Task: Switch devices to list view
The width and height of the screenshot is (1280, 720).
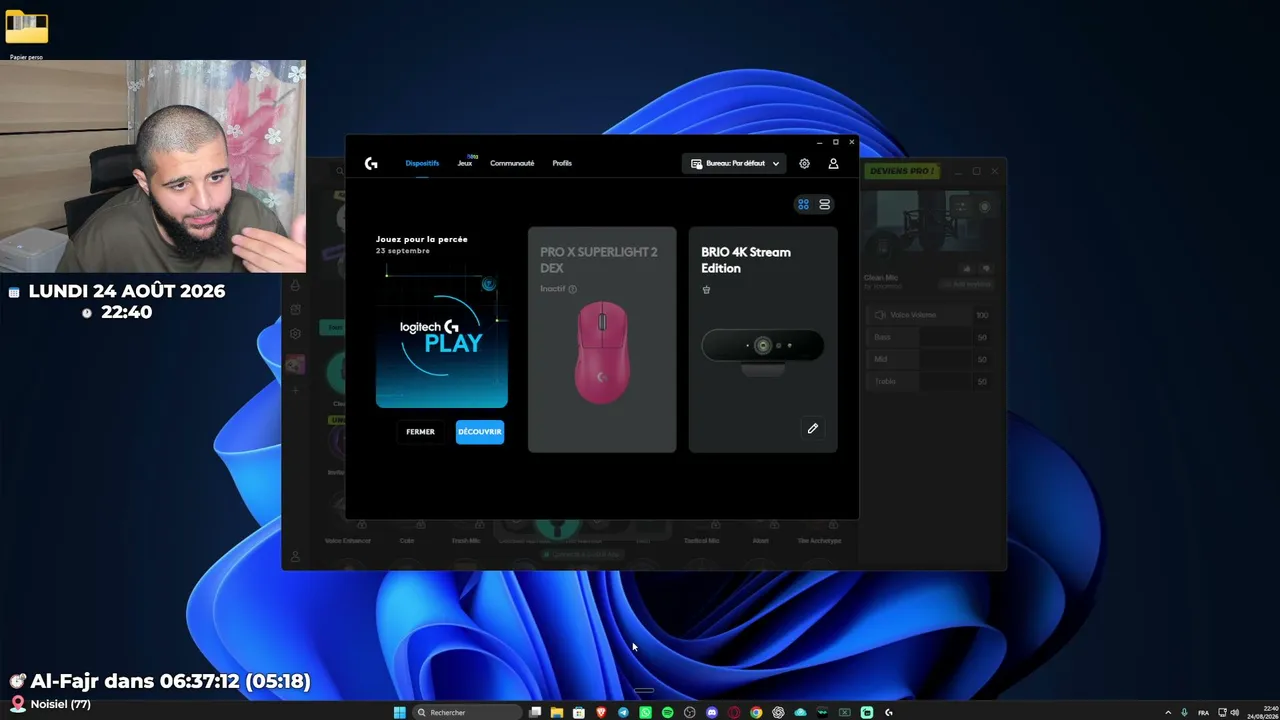Action: pyautogui.click(x=825, y=204)
